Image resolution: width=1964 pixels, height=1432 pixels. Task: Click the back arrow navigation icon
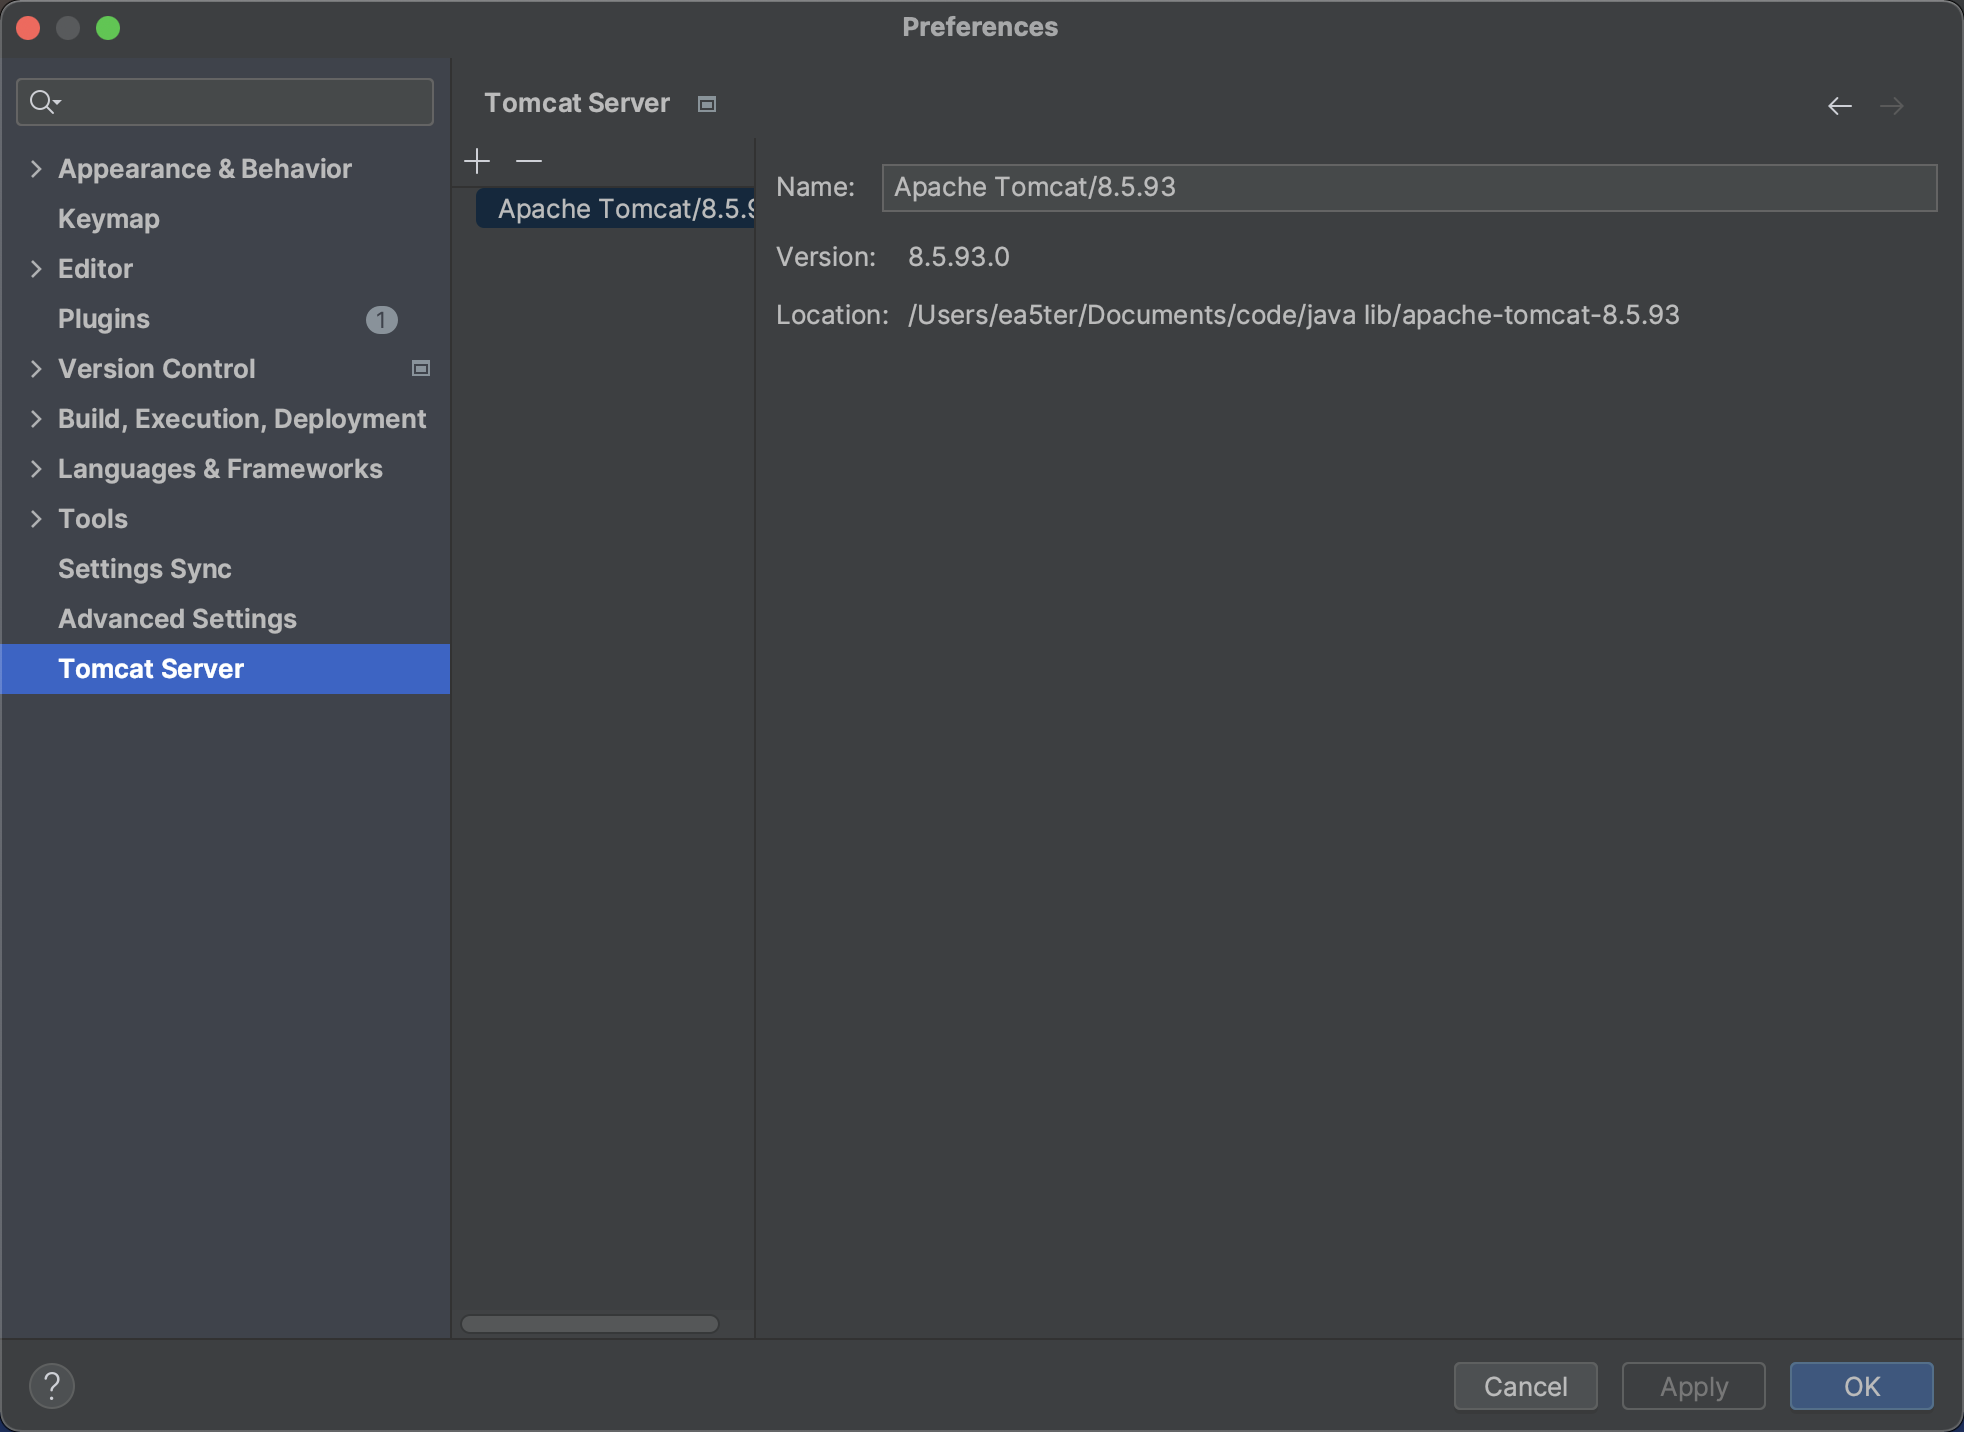click(x=1839, y=106)
